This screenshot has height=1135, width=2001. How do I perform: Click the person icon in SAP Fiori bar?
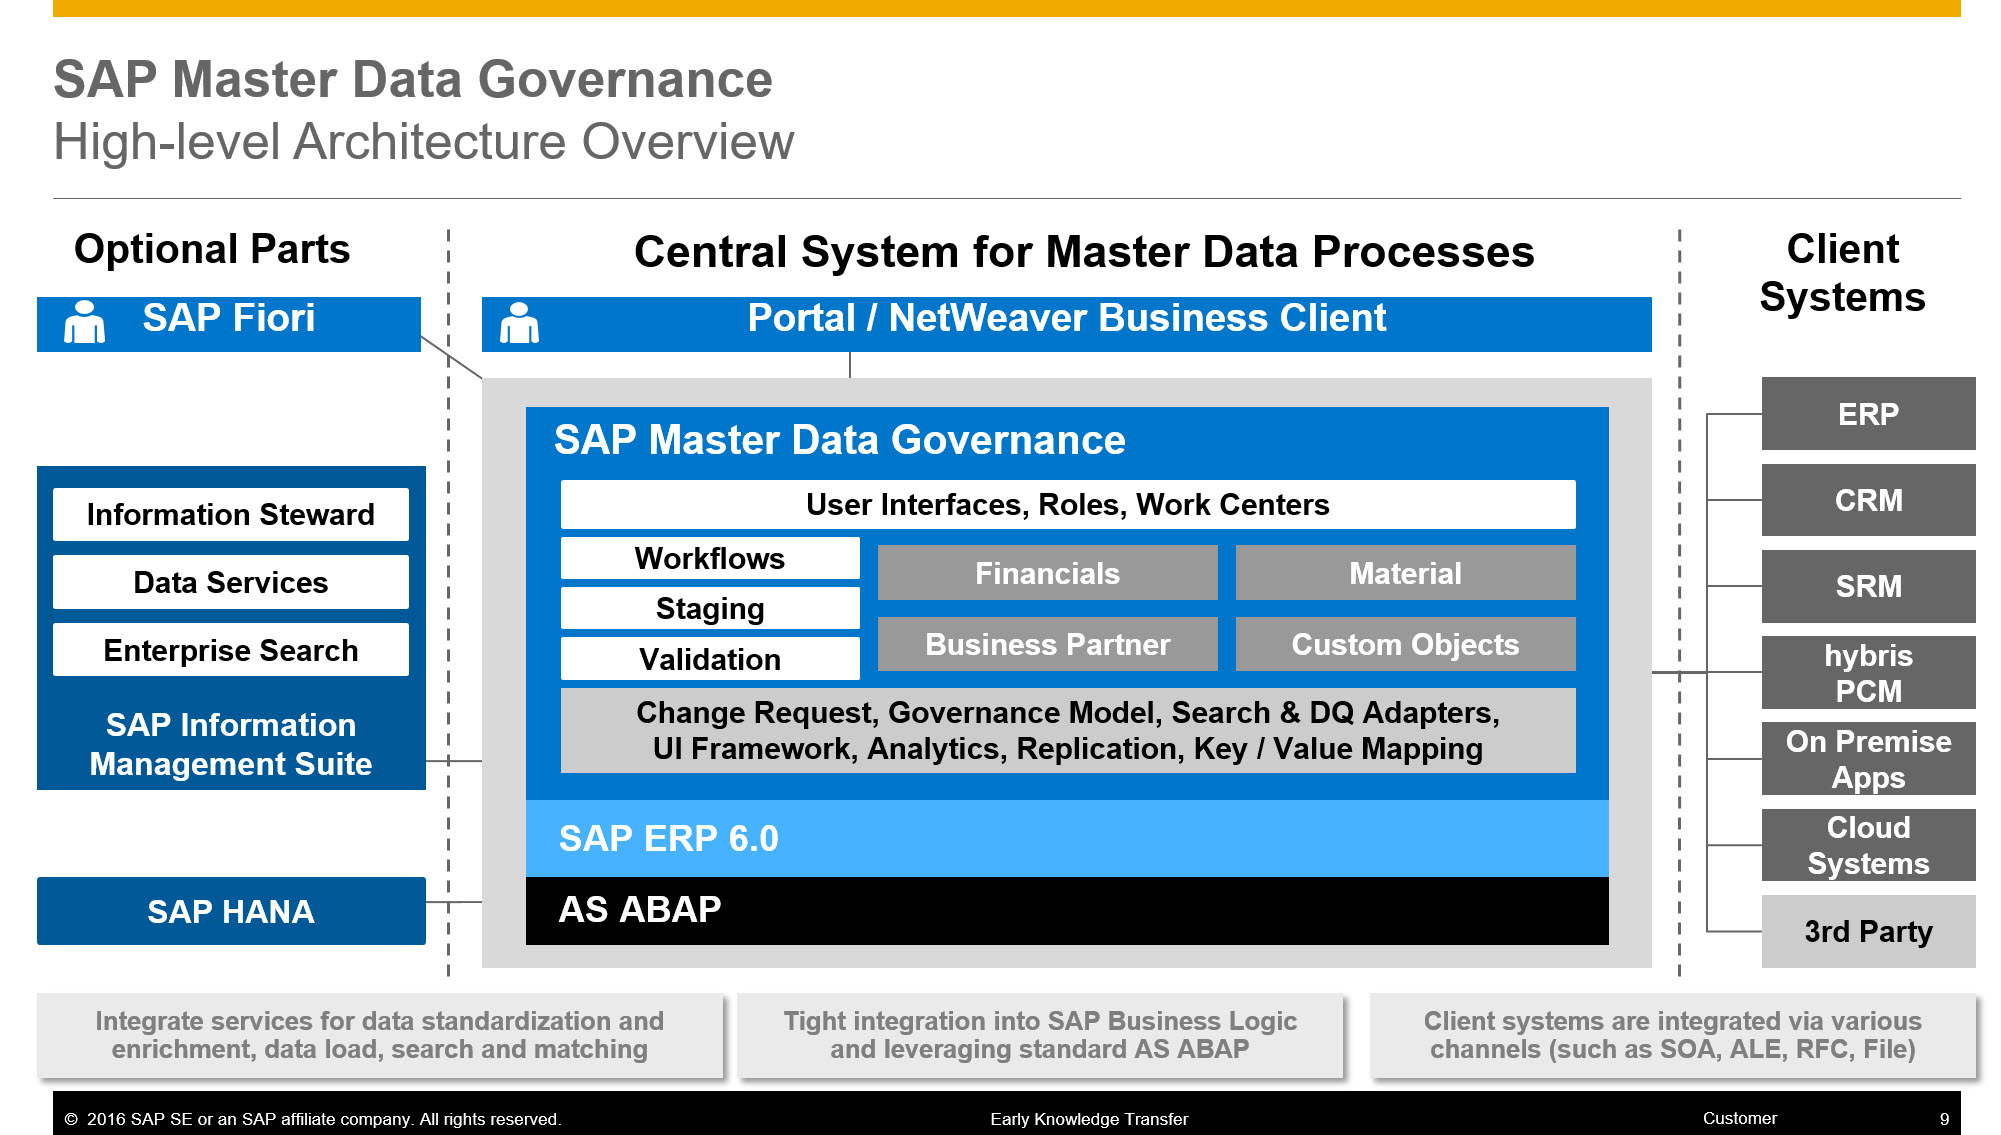84,323
